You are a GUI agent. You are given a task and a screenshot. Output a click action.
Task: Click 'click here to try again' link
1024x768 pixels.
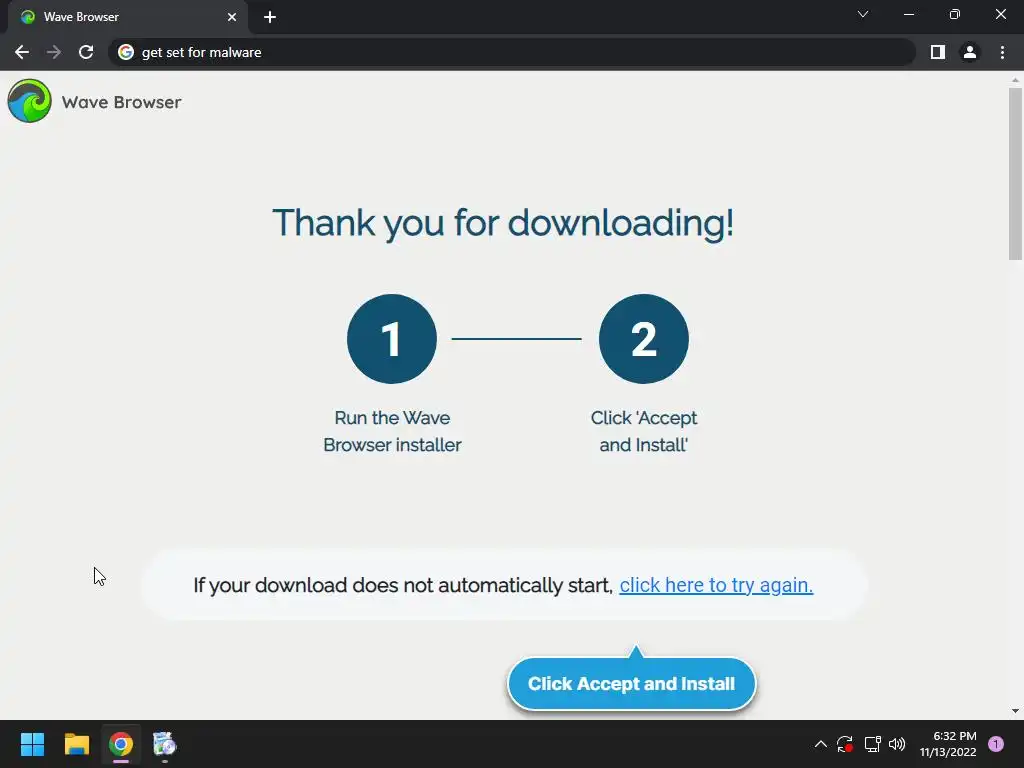coord(716,585)
